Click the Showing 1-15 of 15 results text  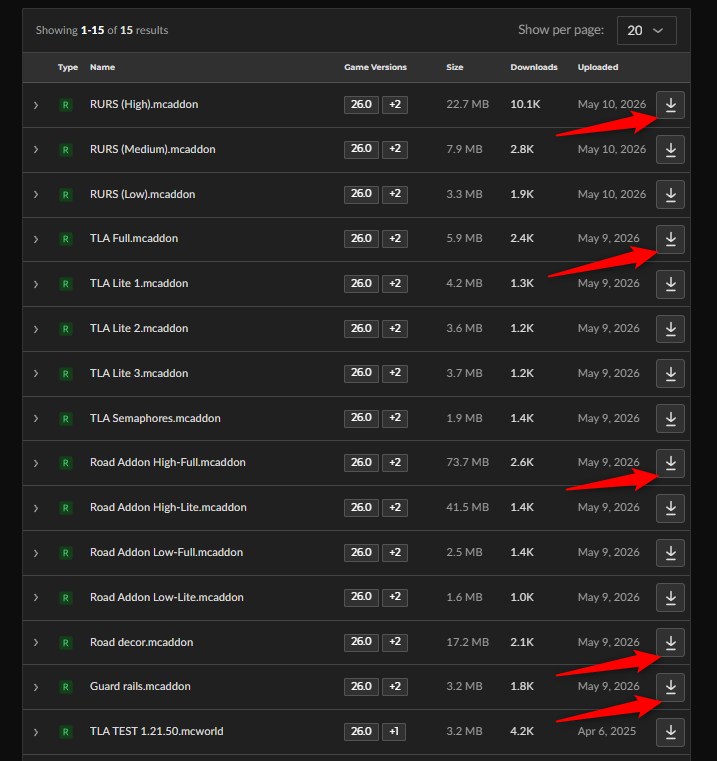[102, 30]
